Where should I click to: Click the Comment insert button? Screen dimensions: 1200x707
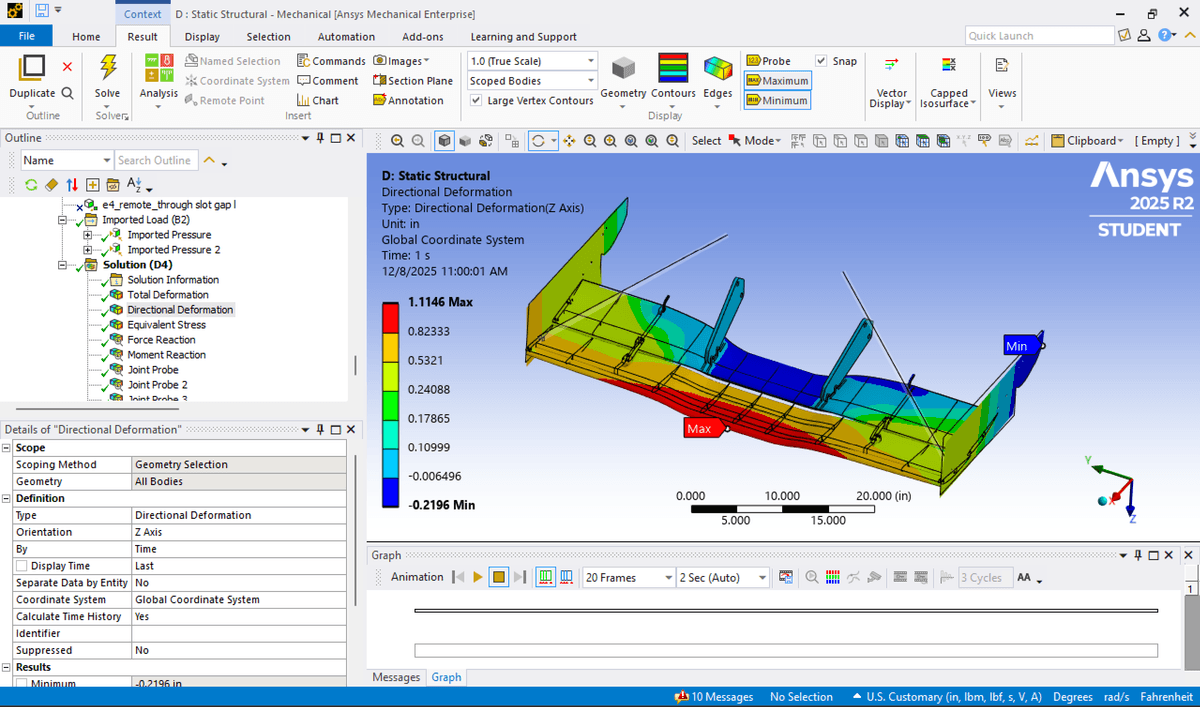tap(328, 81)
